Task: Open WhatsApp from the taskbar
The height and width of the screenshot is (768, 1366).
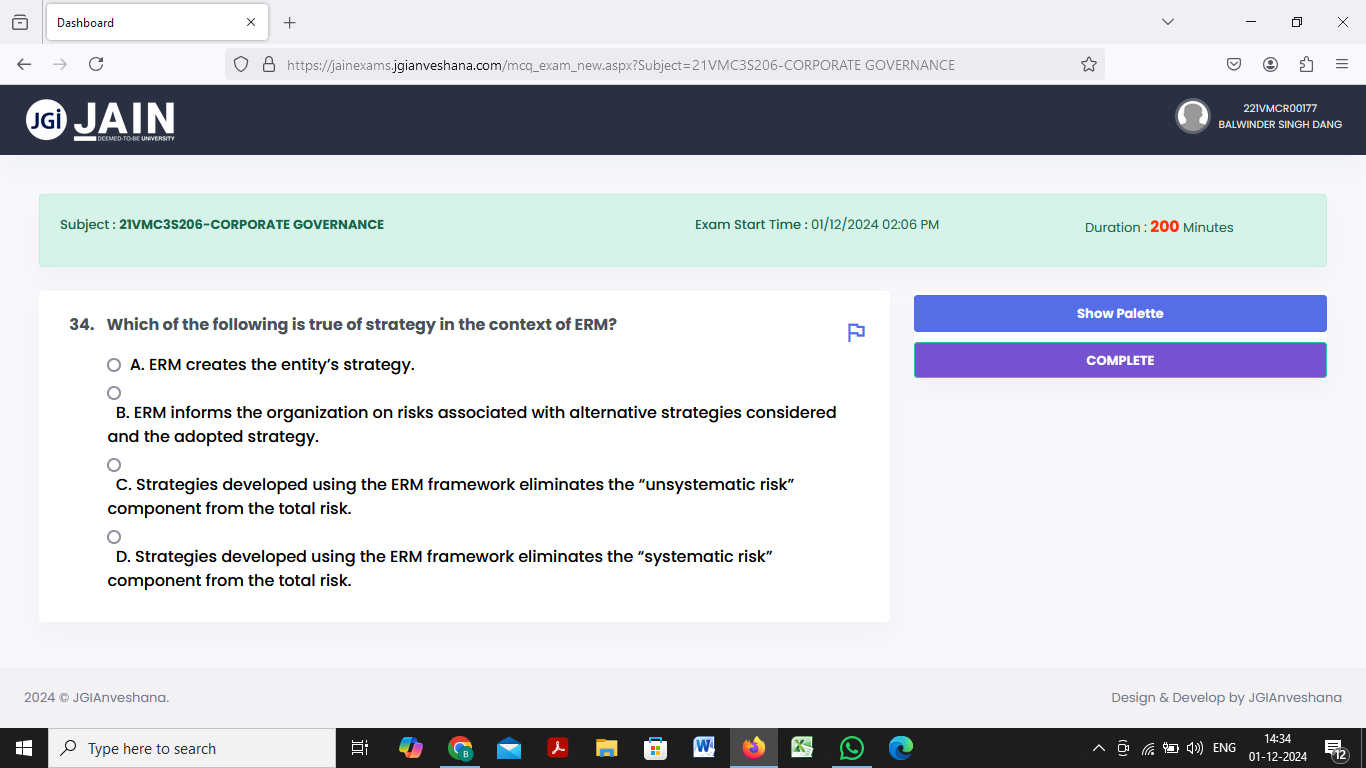Action: coord(851,747)
